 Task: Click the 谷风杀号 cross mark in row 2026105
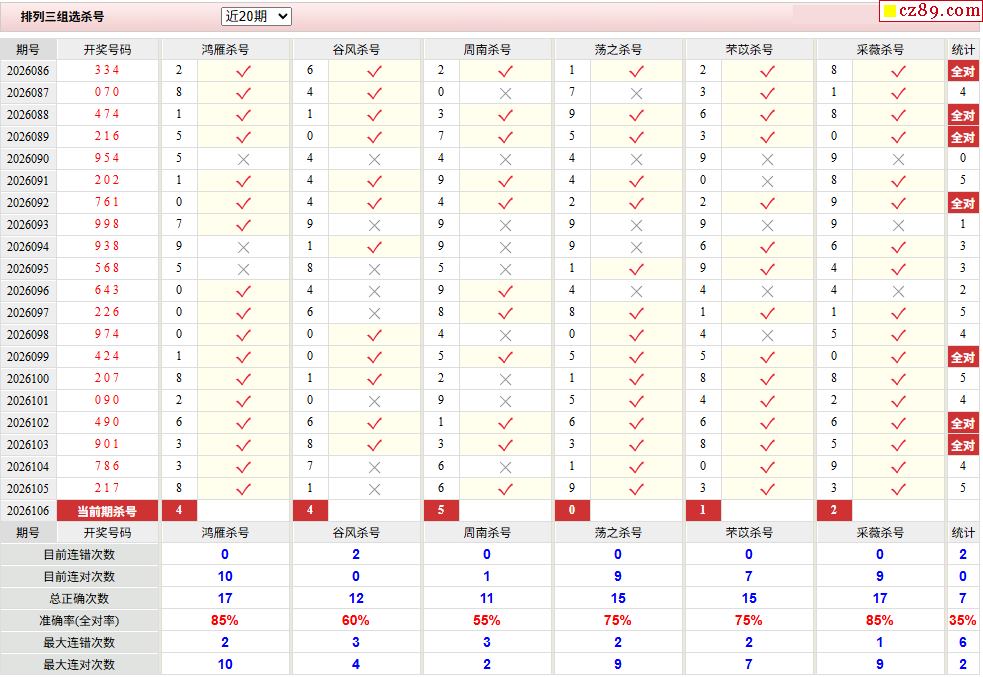pyautogui.click(x=374, y=489)
